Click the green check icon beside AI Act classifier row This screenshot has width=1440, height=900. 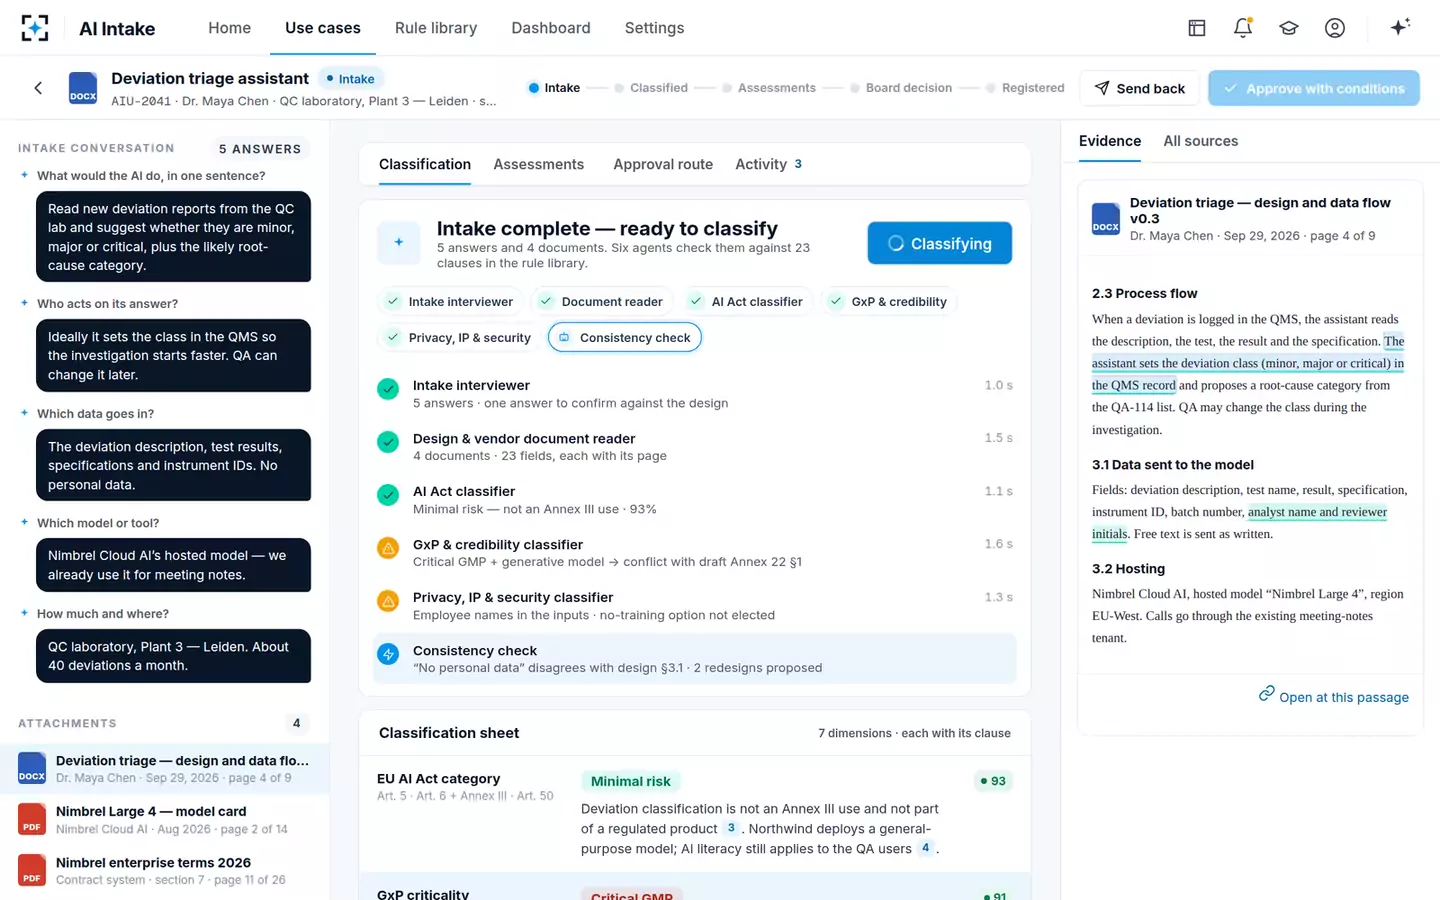tap(388, 495)
